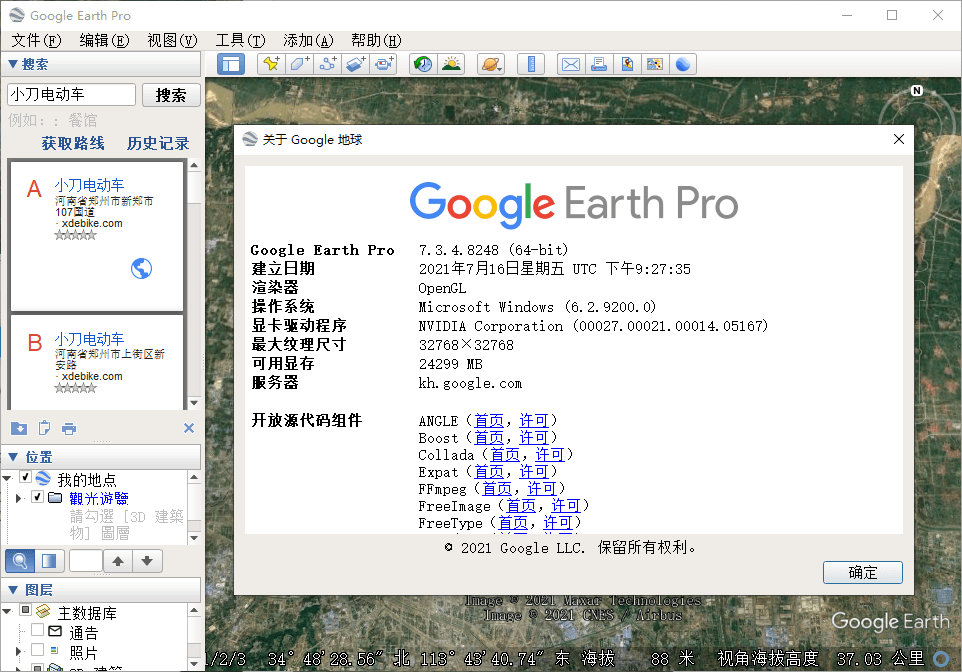Expand the 觀光游覽 folder
962x672 pixels.
coord(18,498)
